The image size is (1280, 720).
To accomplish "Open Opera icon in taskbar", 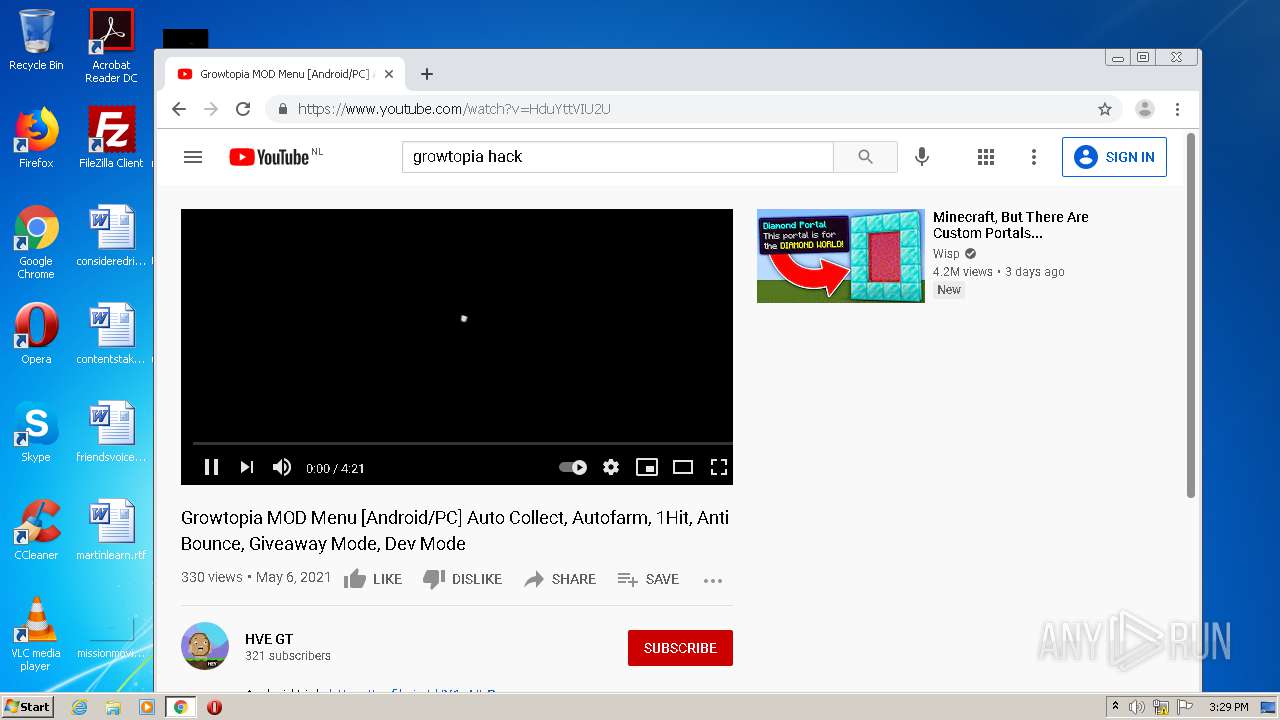I will (214, 707).
